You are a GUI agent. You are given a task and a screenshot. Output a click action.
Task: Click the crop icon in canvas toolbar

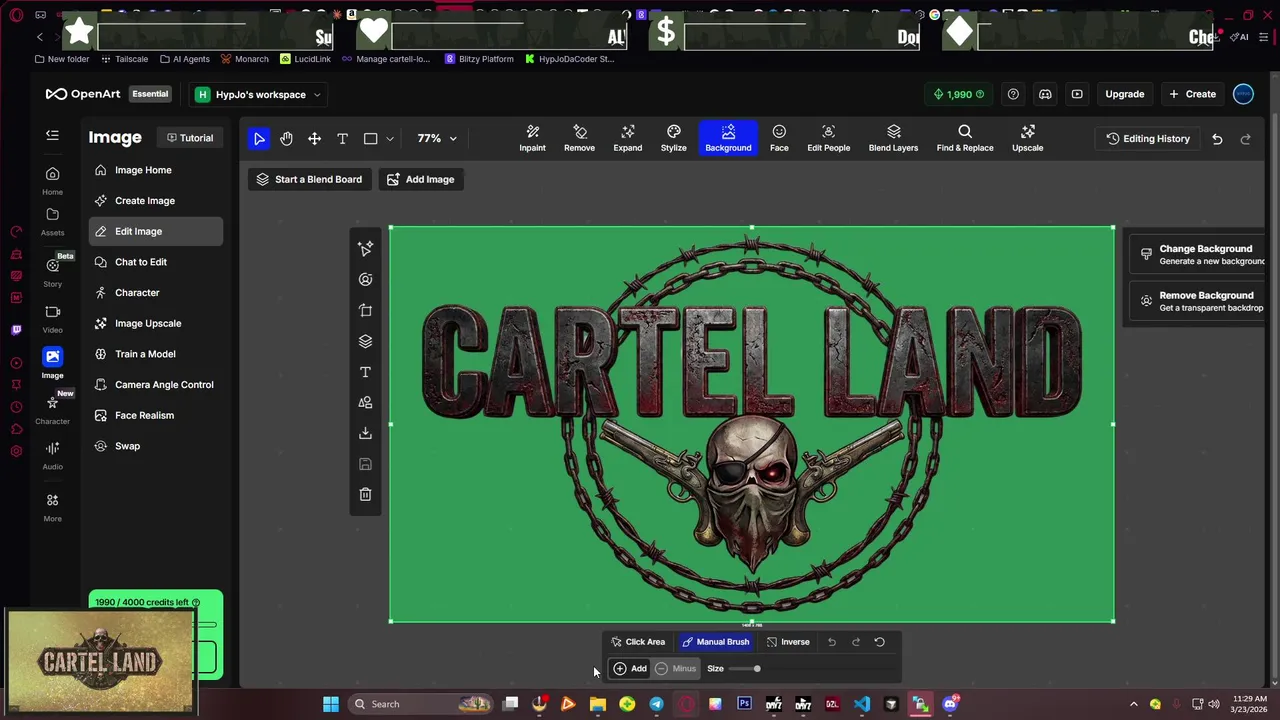365,310
